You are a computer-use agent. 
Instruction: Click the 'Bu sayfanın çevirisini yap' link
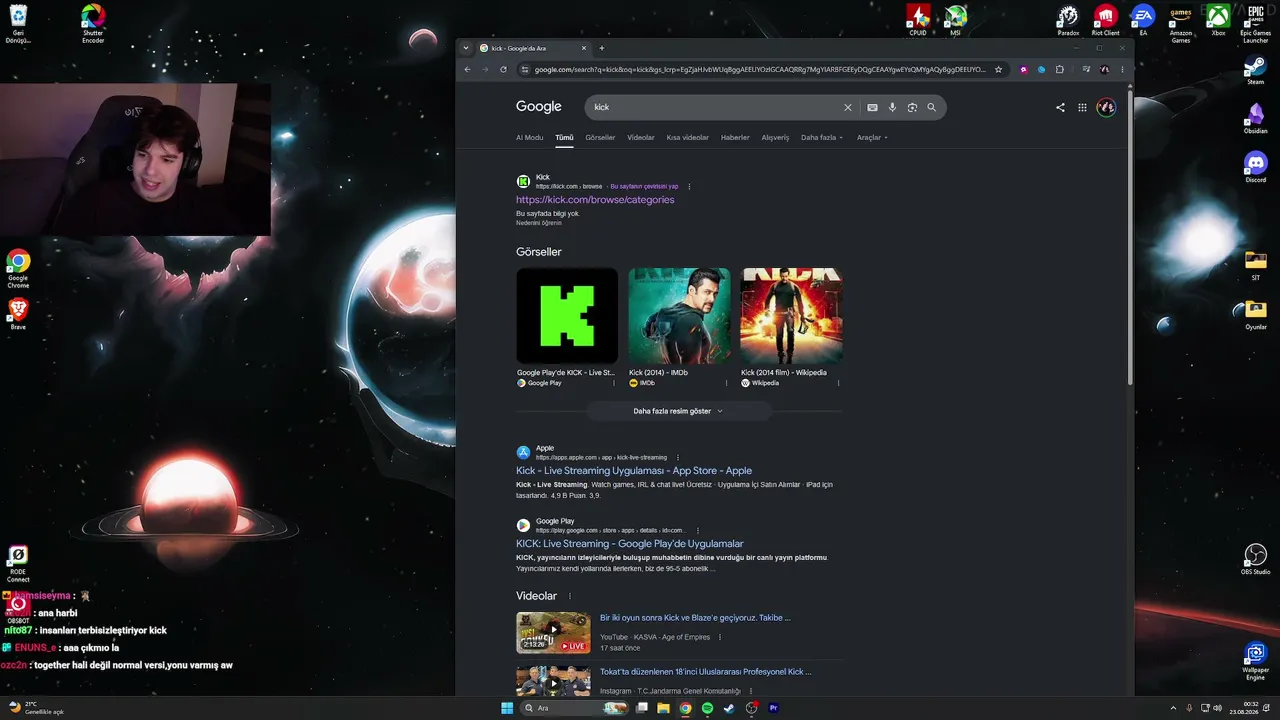(644, 186)
